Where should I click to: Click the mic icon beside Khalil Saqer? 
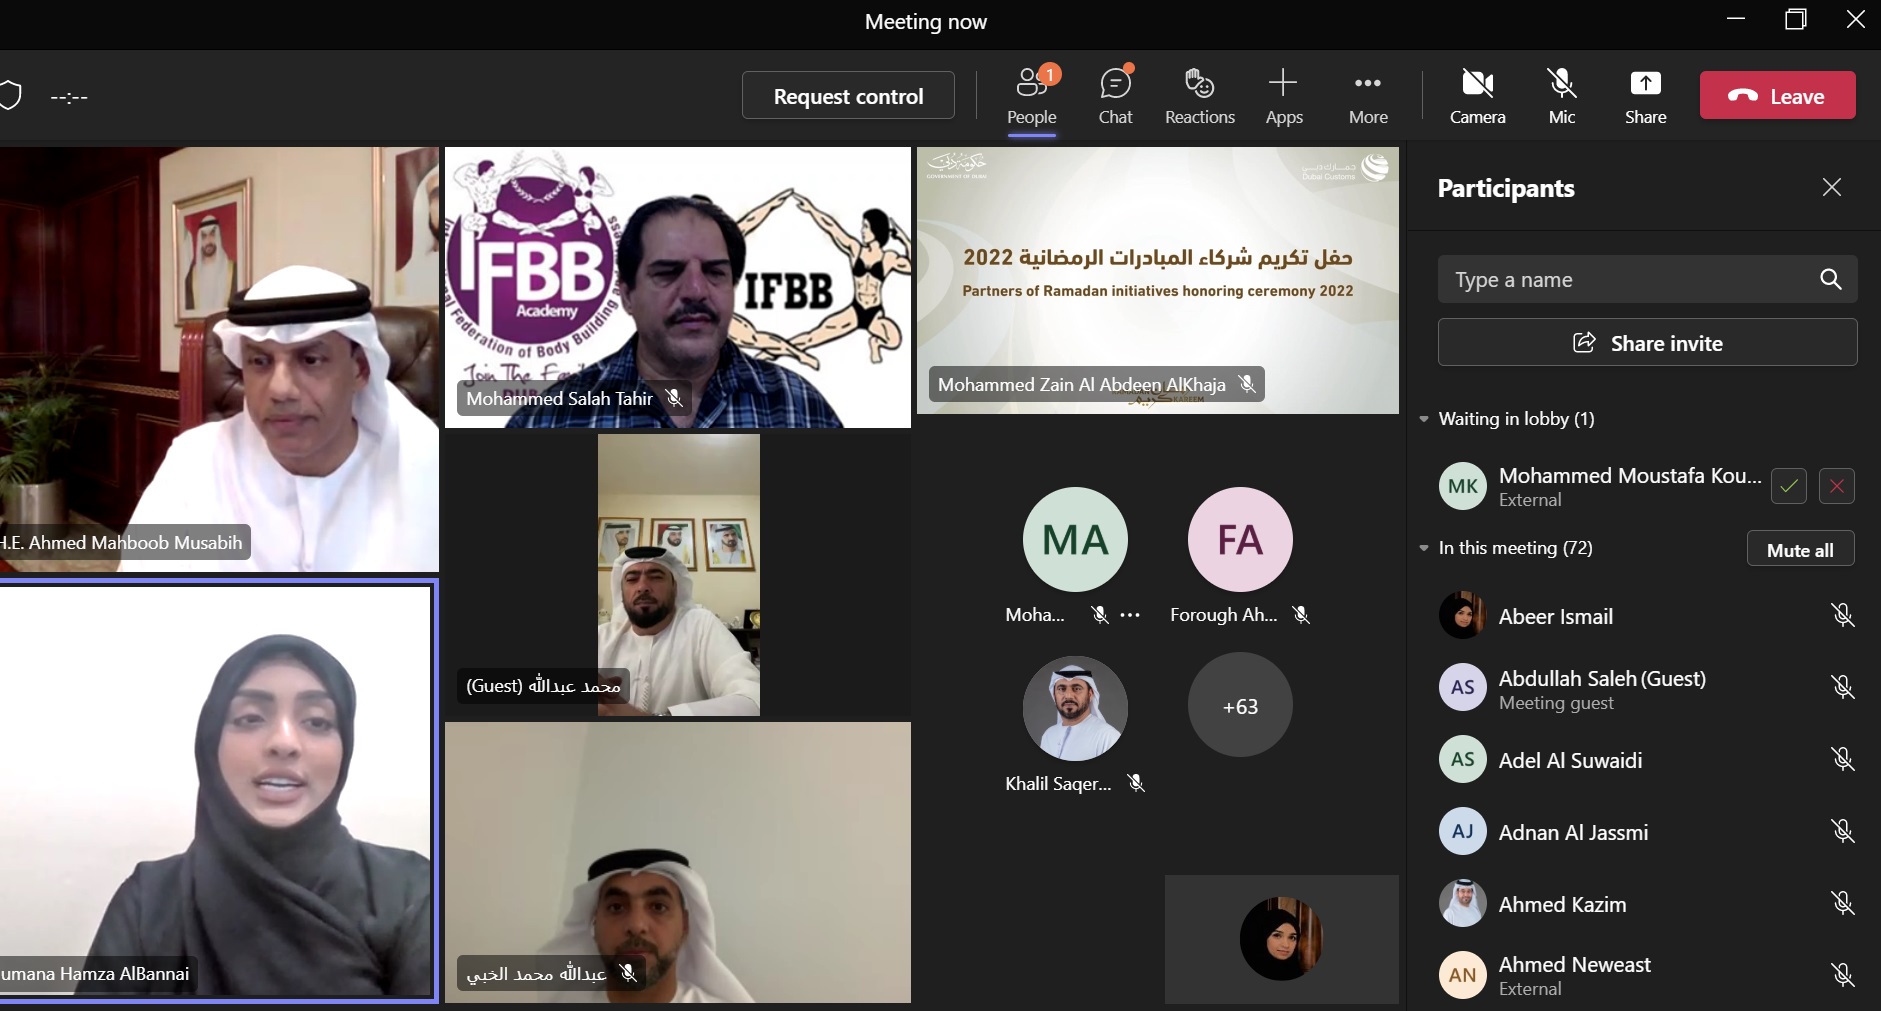pyautogui.click(x=1136, y=783)
